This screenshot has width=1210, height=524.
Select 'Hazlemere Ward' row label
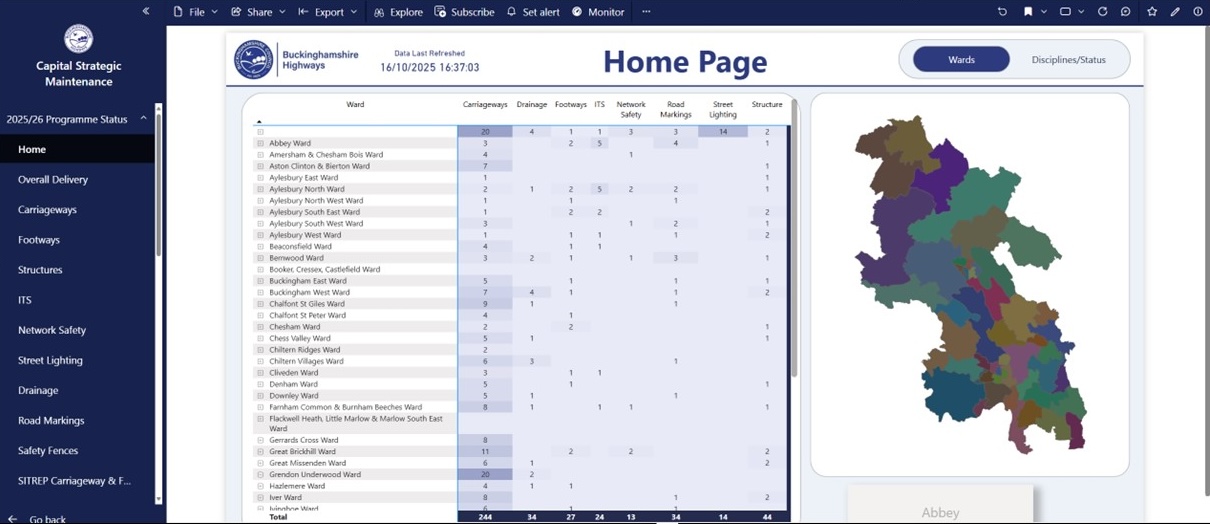[x=297, y=486]
